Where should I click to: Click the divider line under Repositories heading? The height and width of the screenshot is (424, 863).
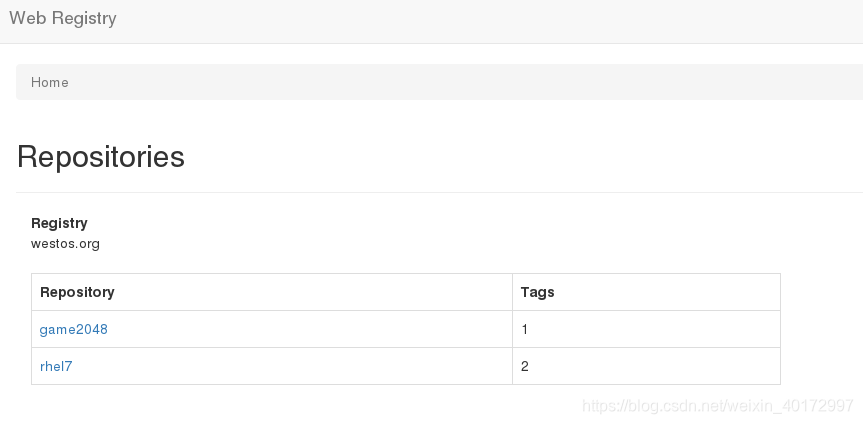(x=439, y=192)
